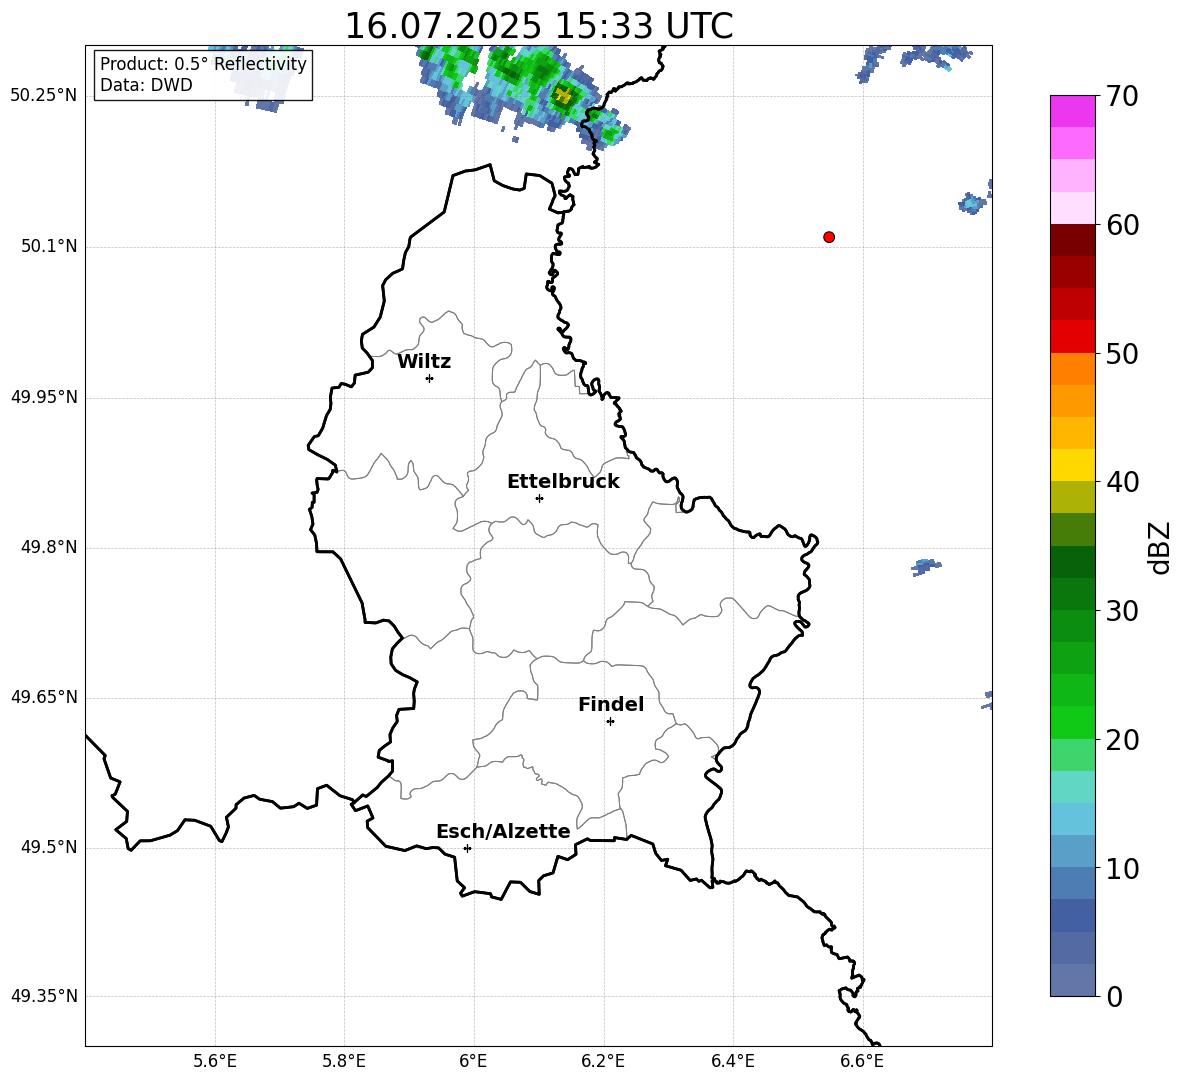The height and width of the screenshot is (1081, 1184).
Task: Click the 6.2°E longitude tick label
Action: point(603,1061)
